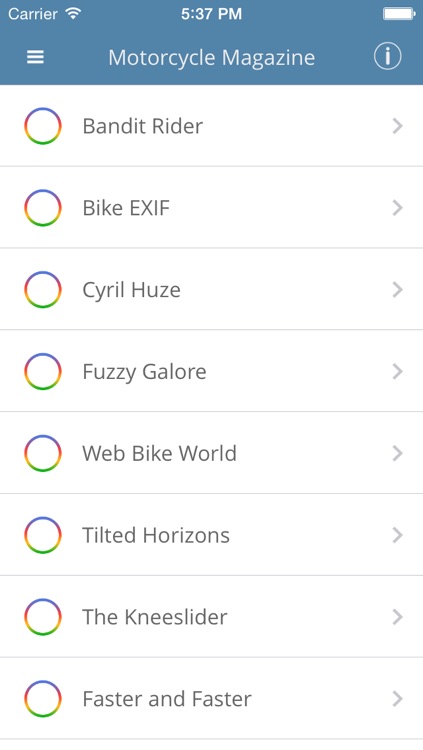Click the Motorcycle Magazine title
The image size is (423, 750).
[x=212, y=58]
